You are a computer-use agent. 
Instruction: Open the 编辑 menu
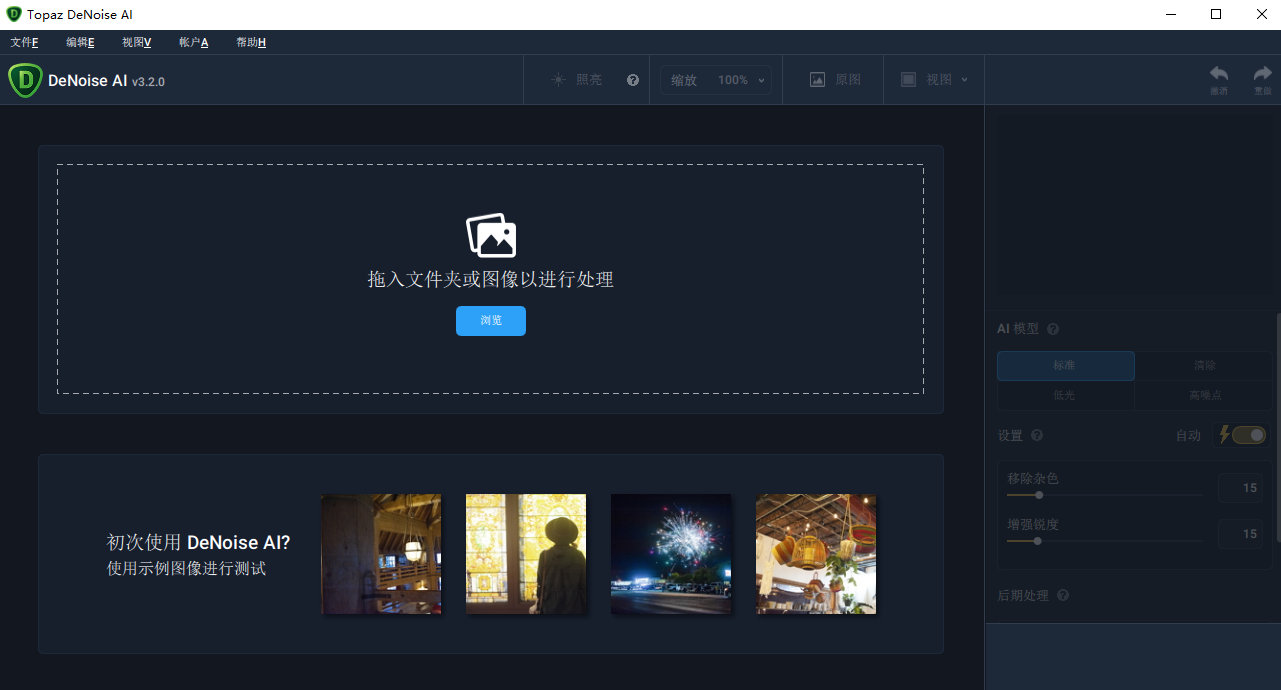[x=80, y=42]
